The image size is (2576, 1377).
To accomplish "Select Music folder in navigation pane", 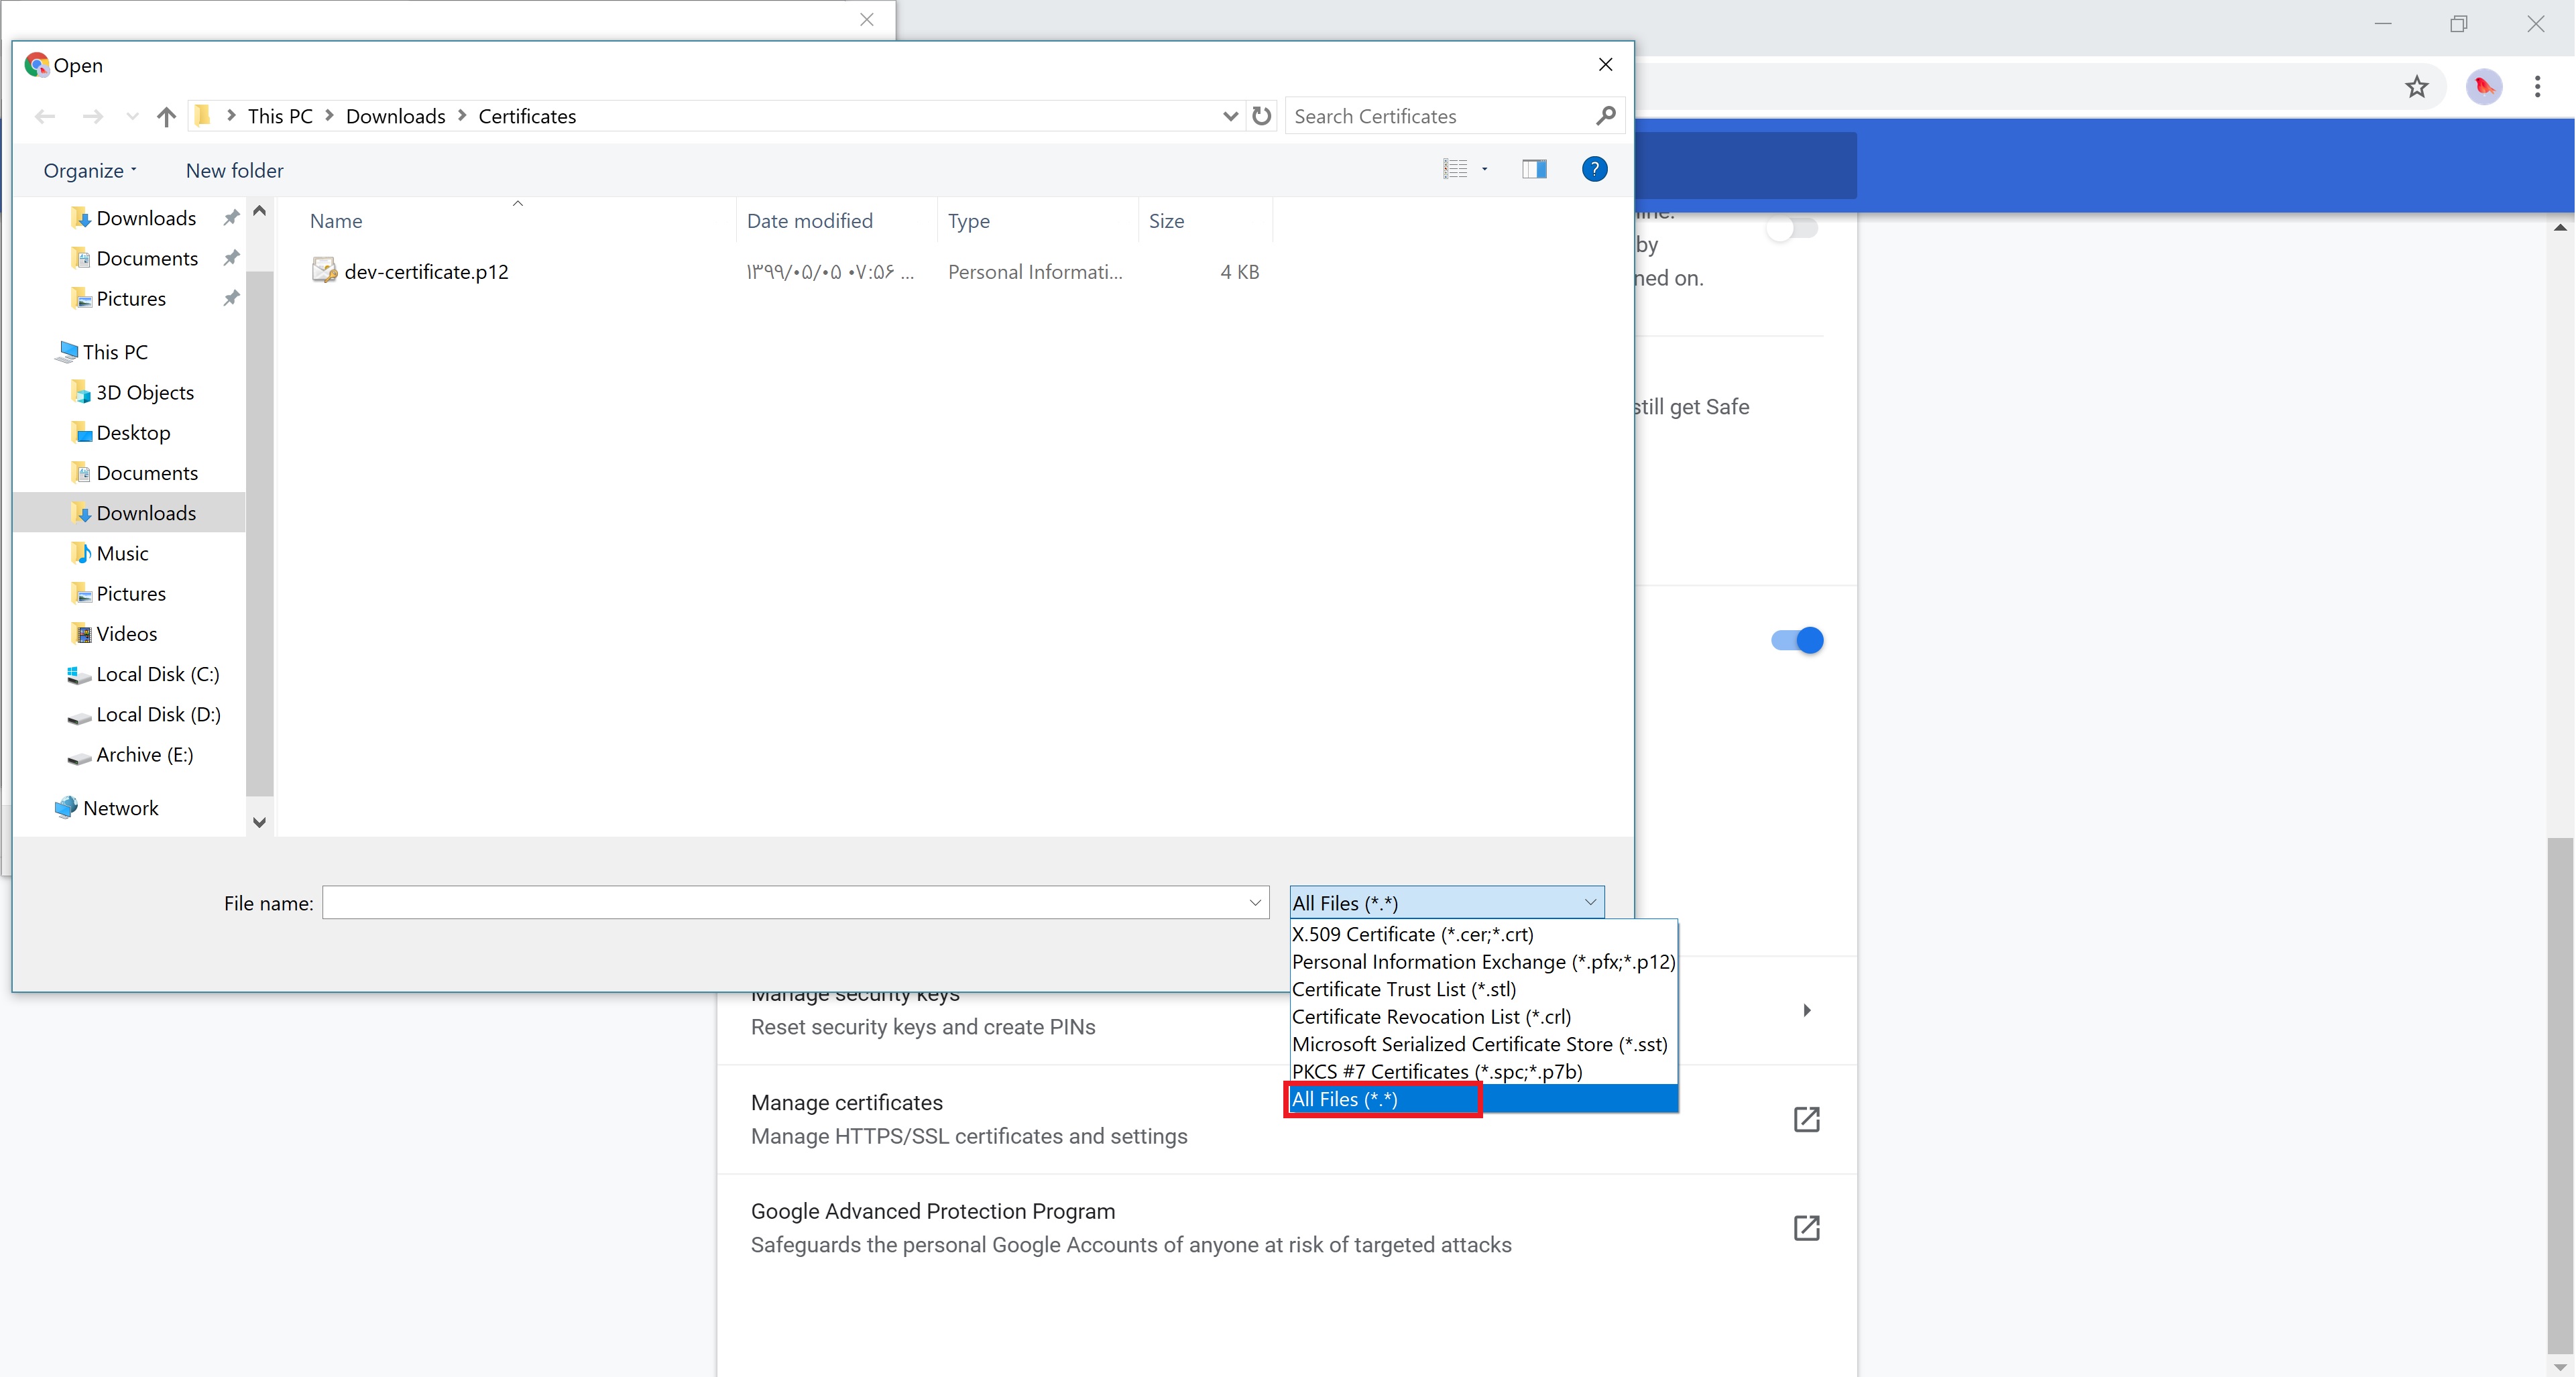I will [x=121, y=553].
